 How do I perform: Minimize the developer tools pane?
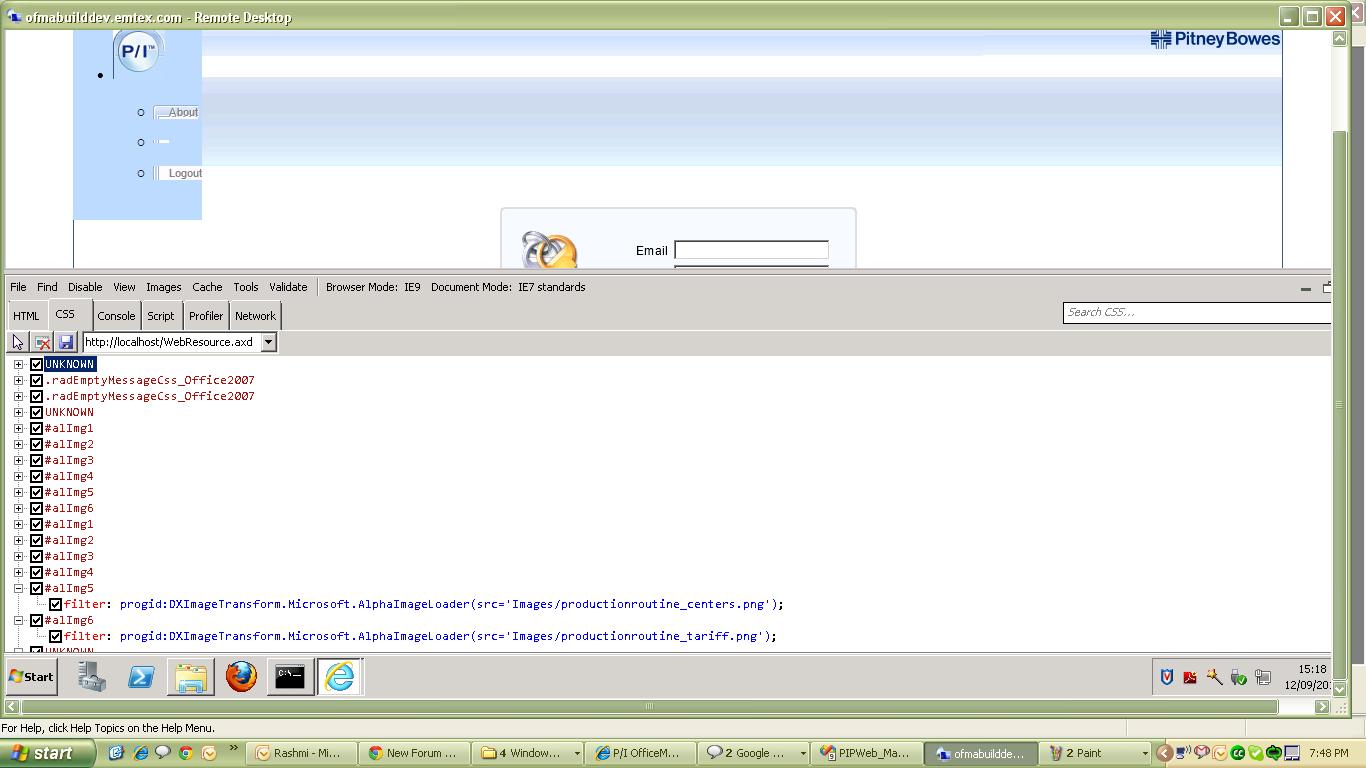coord(1305,288)
